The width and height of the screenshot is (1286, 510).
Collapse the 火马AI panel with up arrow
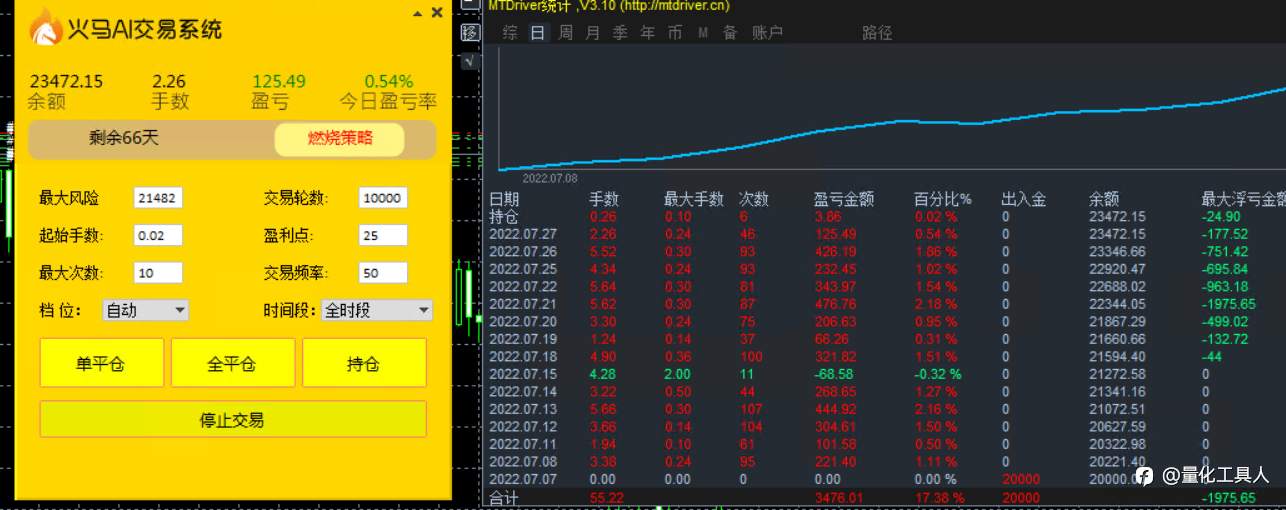tap(418, 14)
